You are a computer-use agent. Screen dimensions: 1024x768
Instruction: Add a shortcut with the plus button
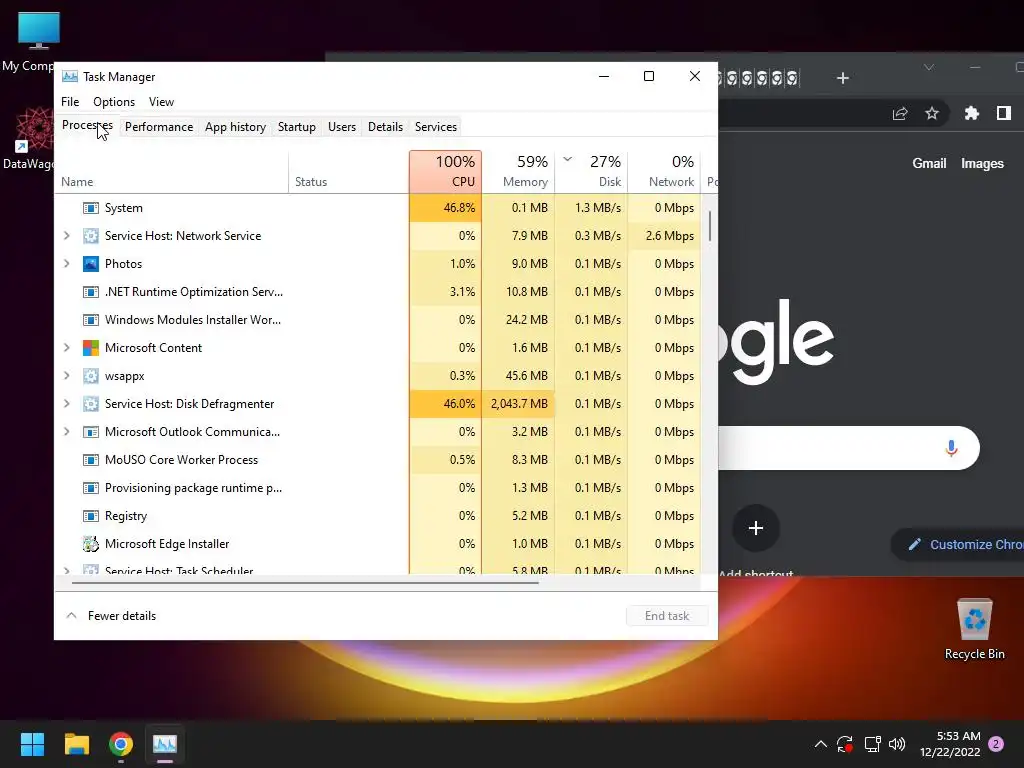pyautogui.click(x=756, y=528)
